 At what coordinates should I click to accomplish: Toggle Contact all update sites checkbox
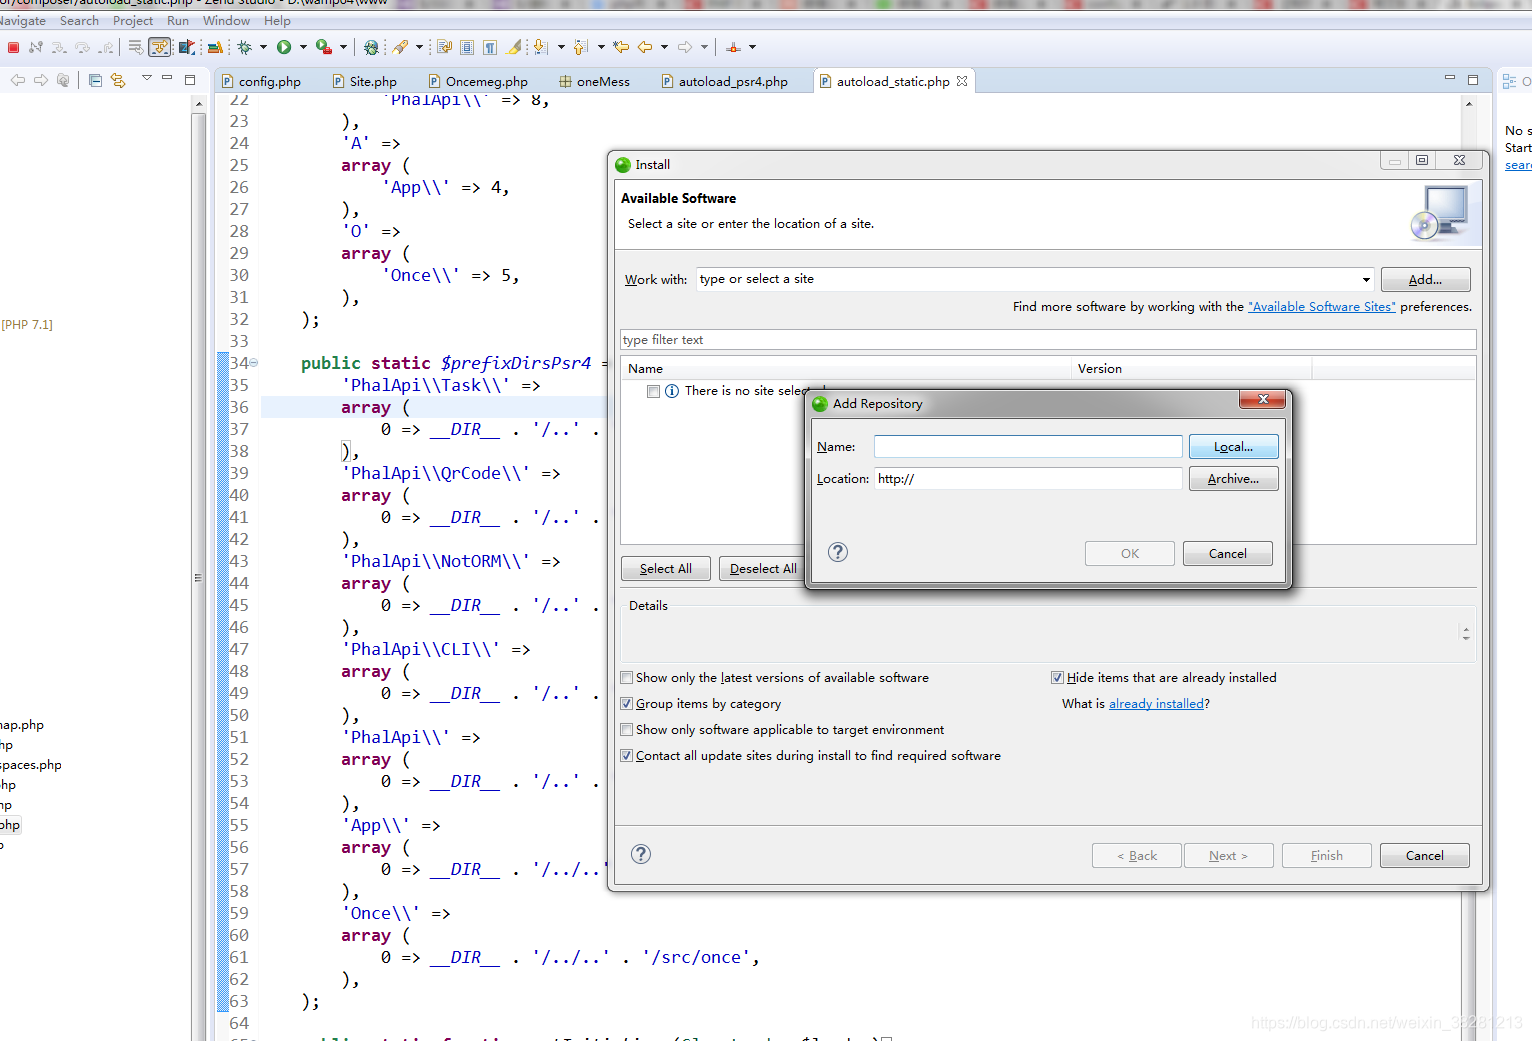[627, 756]
